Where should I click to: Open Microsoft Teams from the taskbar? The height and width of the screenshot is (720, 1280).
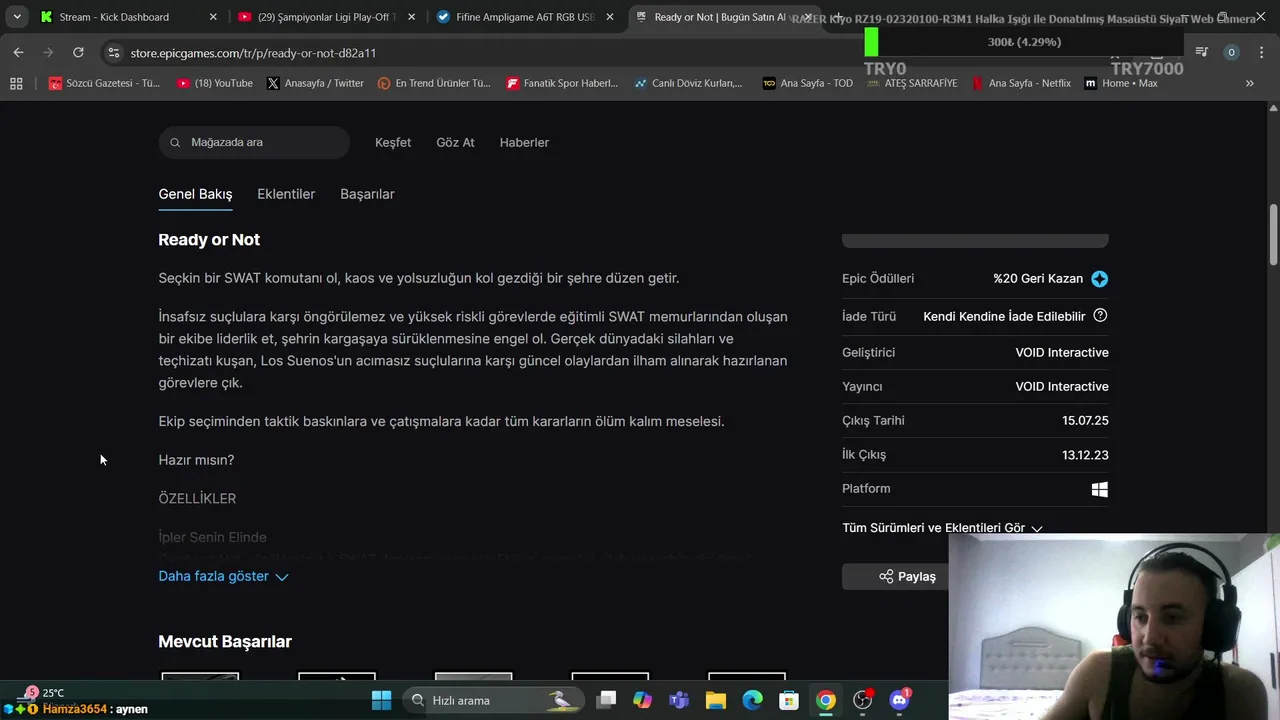[679, 700]
